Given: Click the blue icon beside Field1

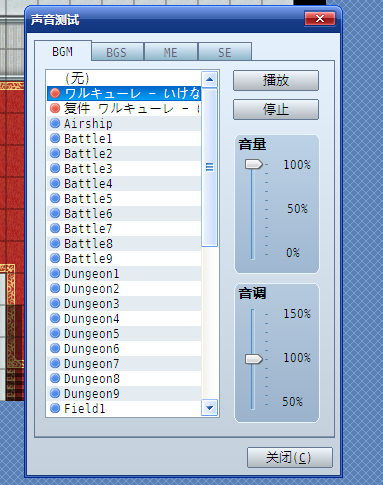Looking at the screenshot, I should (x=55, y=408).
